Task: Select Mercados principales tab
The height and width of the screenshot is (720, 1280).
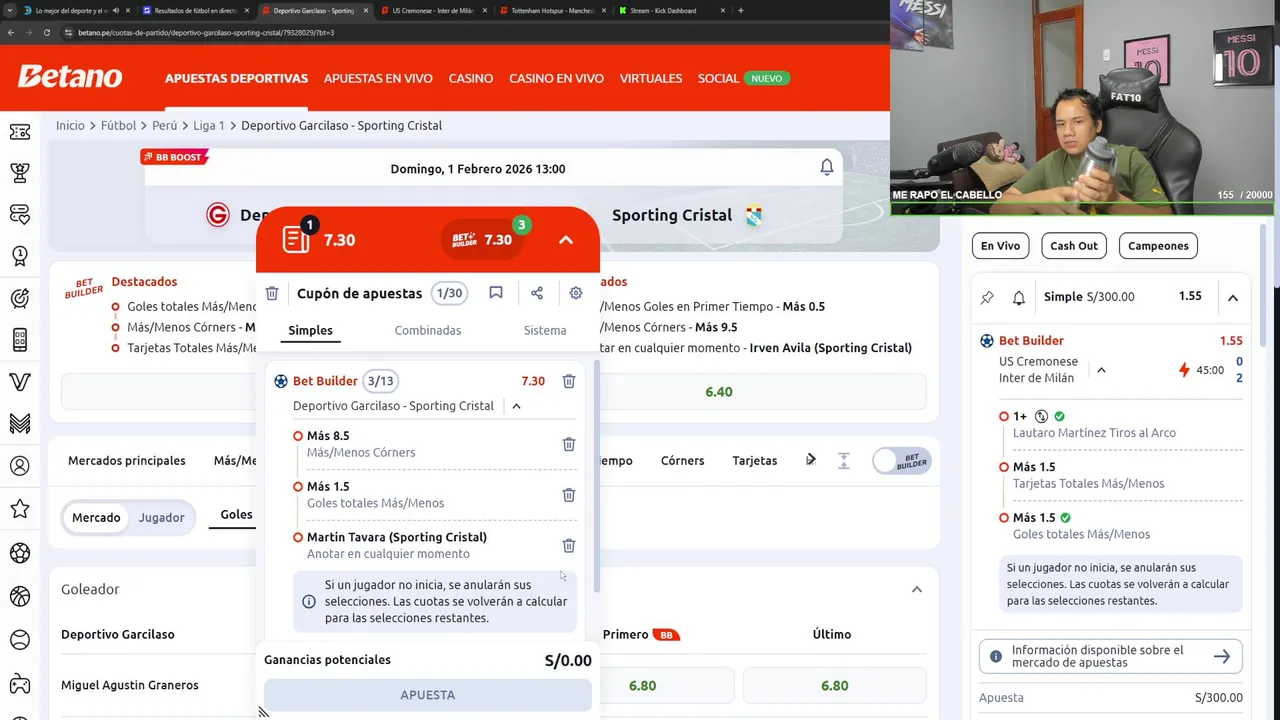Action: (127, 461)
